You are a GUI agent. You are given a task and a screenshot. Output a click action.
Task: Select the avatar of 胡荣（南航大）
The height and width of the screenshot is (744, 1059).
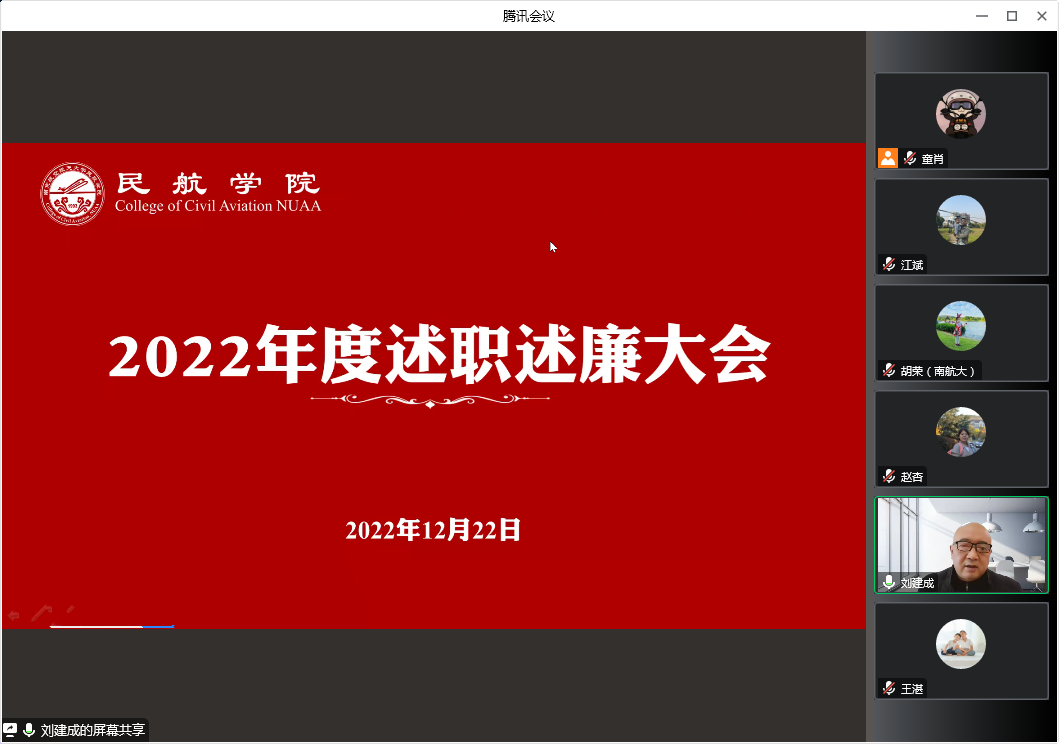click(961, 326)
